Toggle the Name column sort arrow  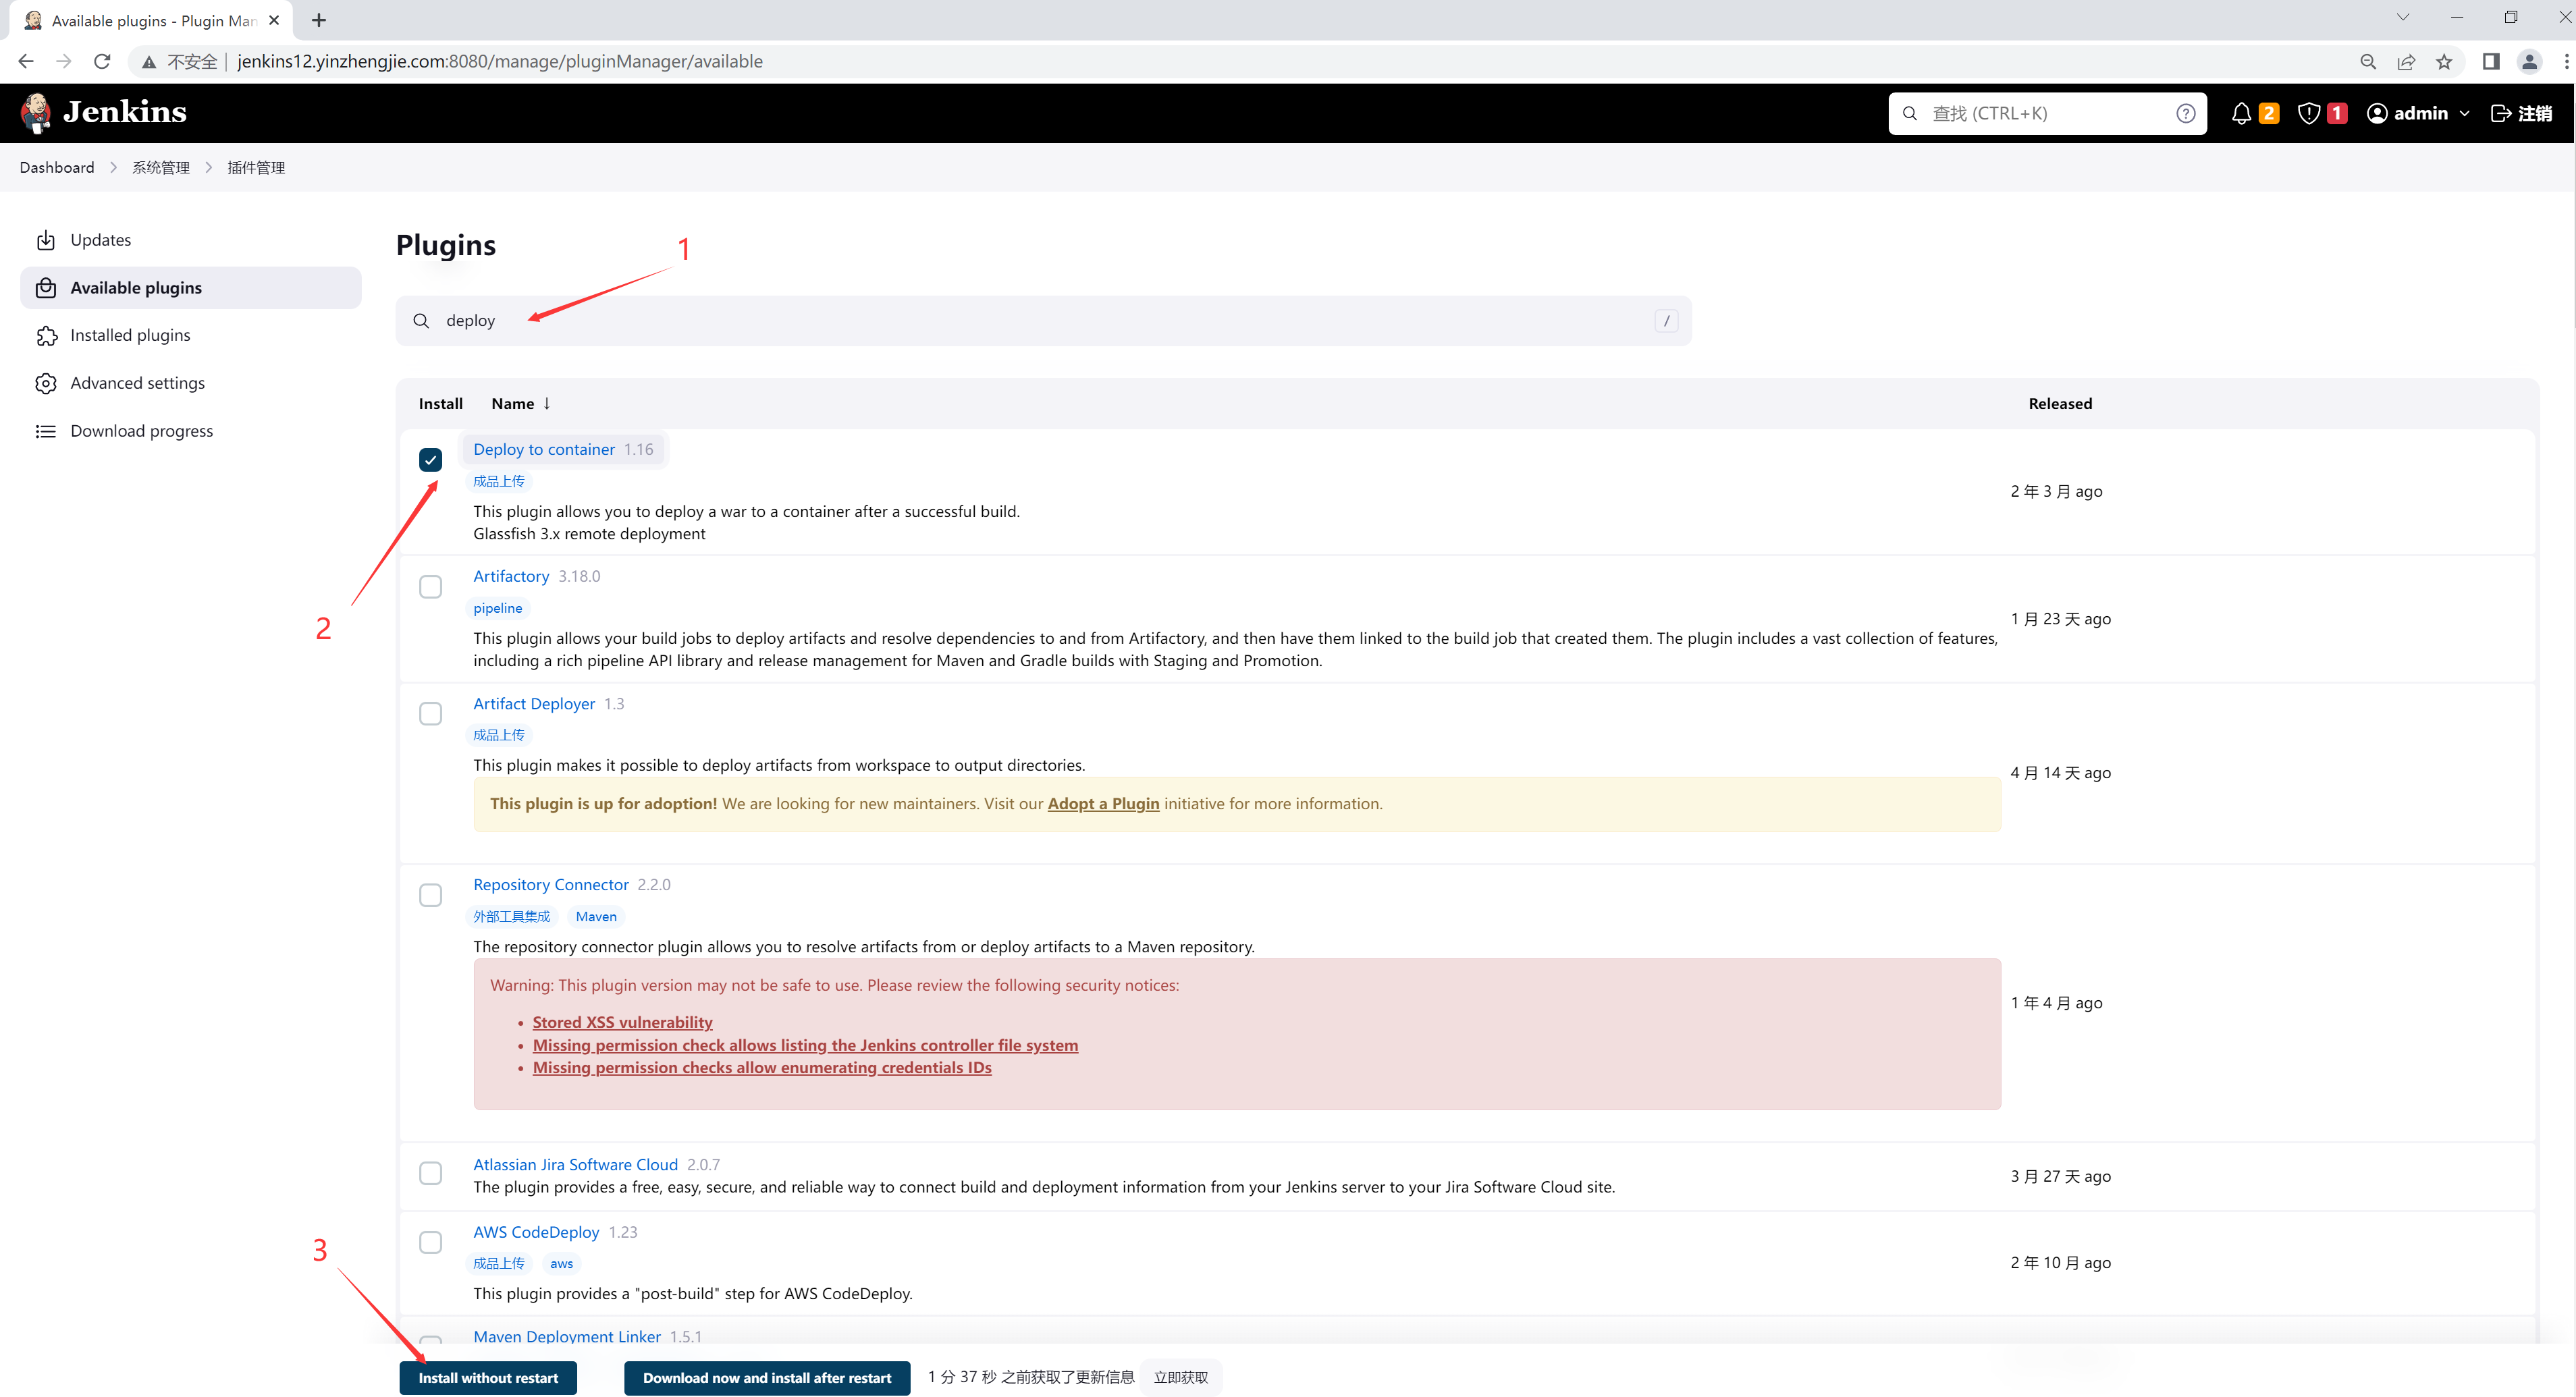click(x=547, y=404)
